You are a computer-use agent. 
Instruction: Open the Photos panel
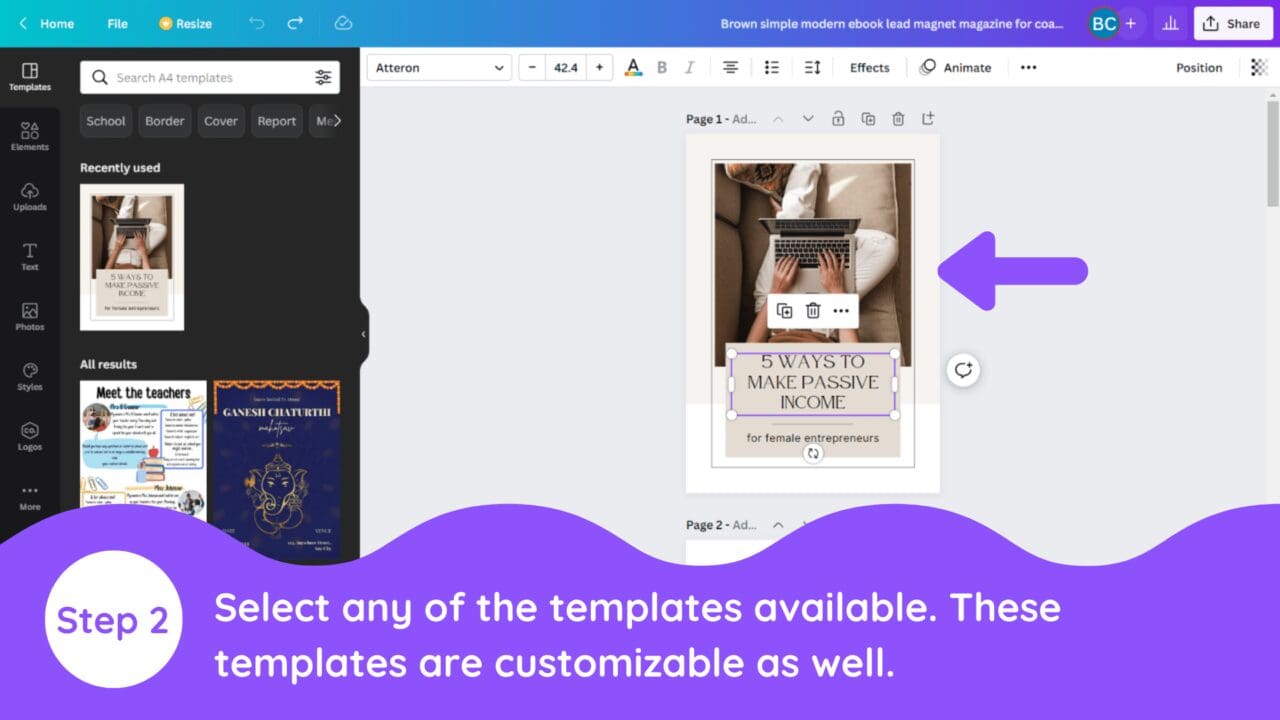click(29, 316)
